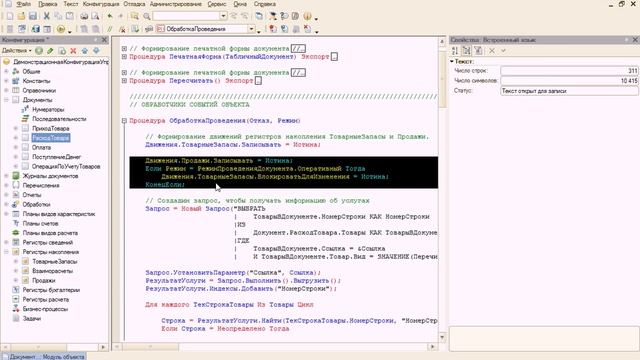Expand the Процедура ПечатнаяФорма code block

[x=124, y=57]
